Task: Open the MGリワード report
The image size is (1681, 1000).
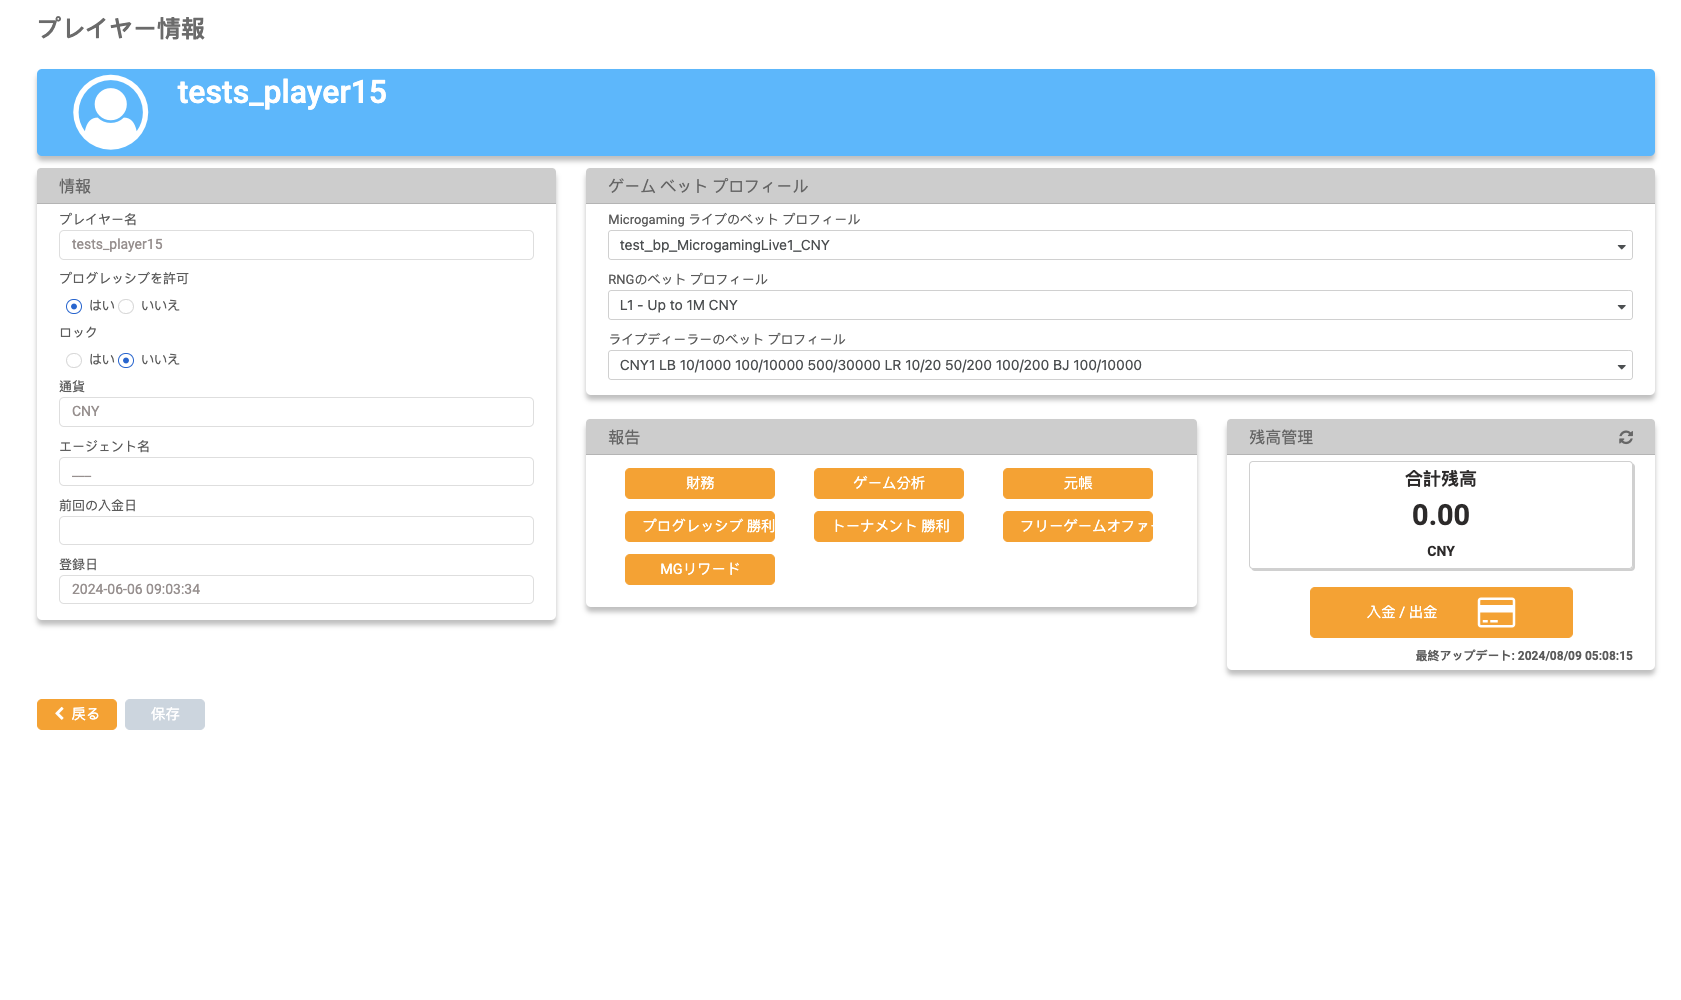Action: (x=699, y=569)
